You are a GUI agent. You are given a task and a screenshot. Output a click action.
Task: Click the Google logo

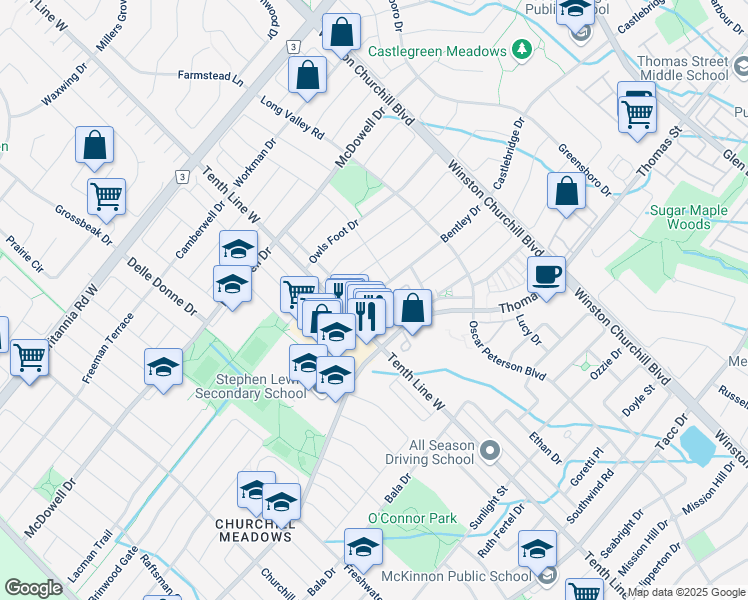33,588
